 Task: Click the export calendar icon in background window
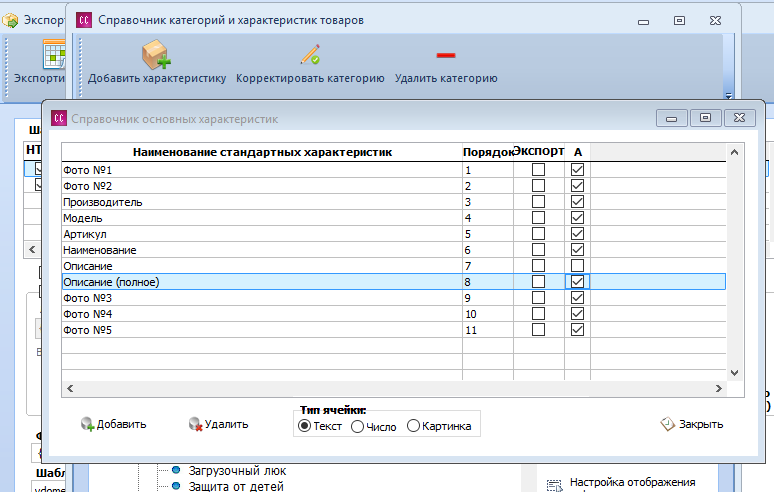click(54, 54)
